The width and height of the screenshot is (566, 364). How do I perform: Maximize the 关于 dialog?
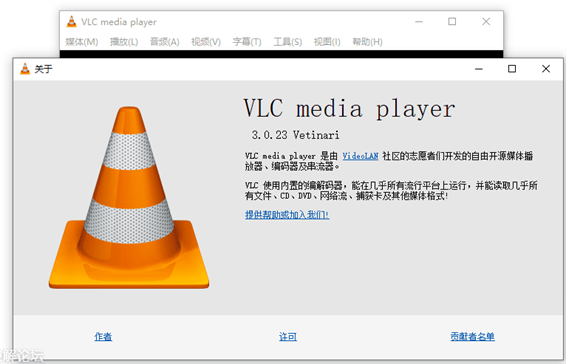(512, 69)
